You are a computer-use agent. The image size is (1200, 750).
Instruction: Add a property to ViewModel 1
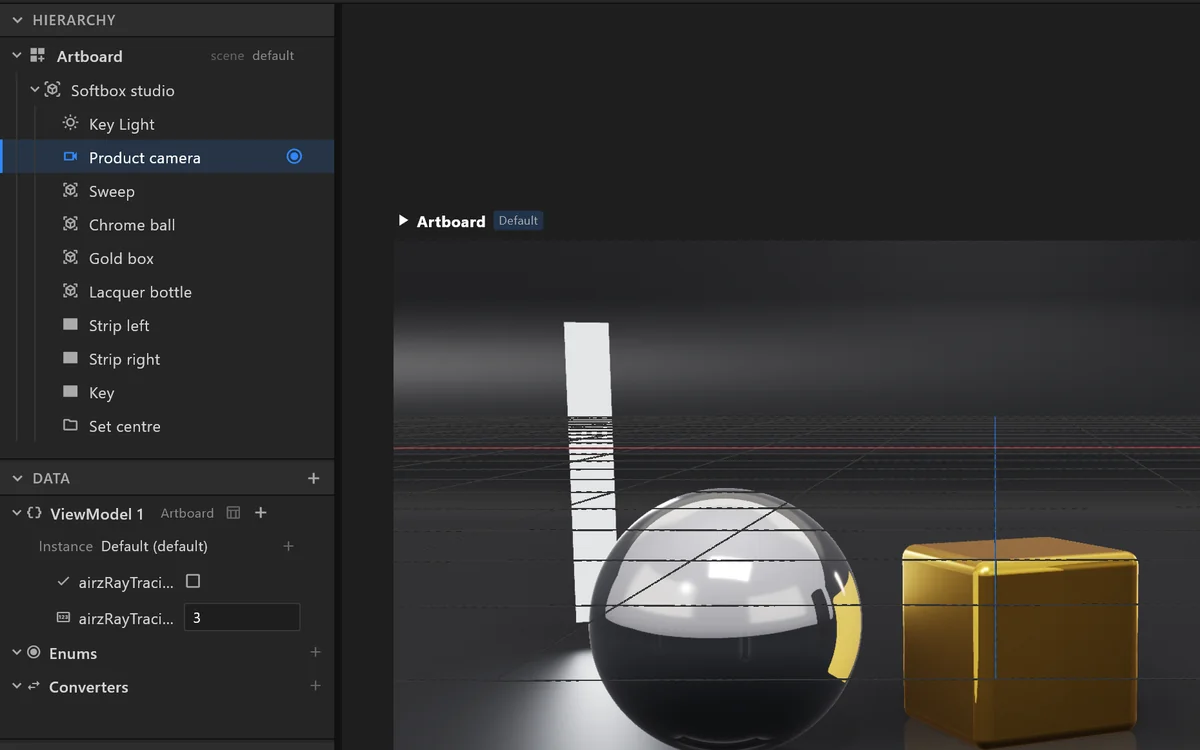click(x=261, y=513)
